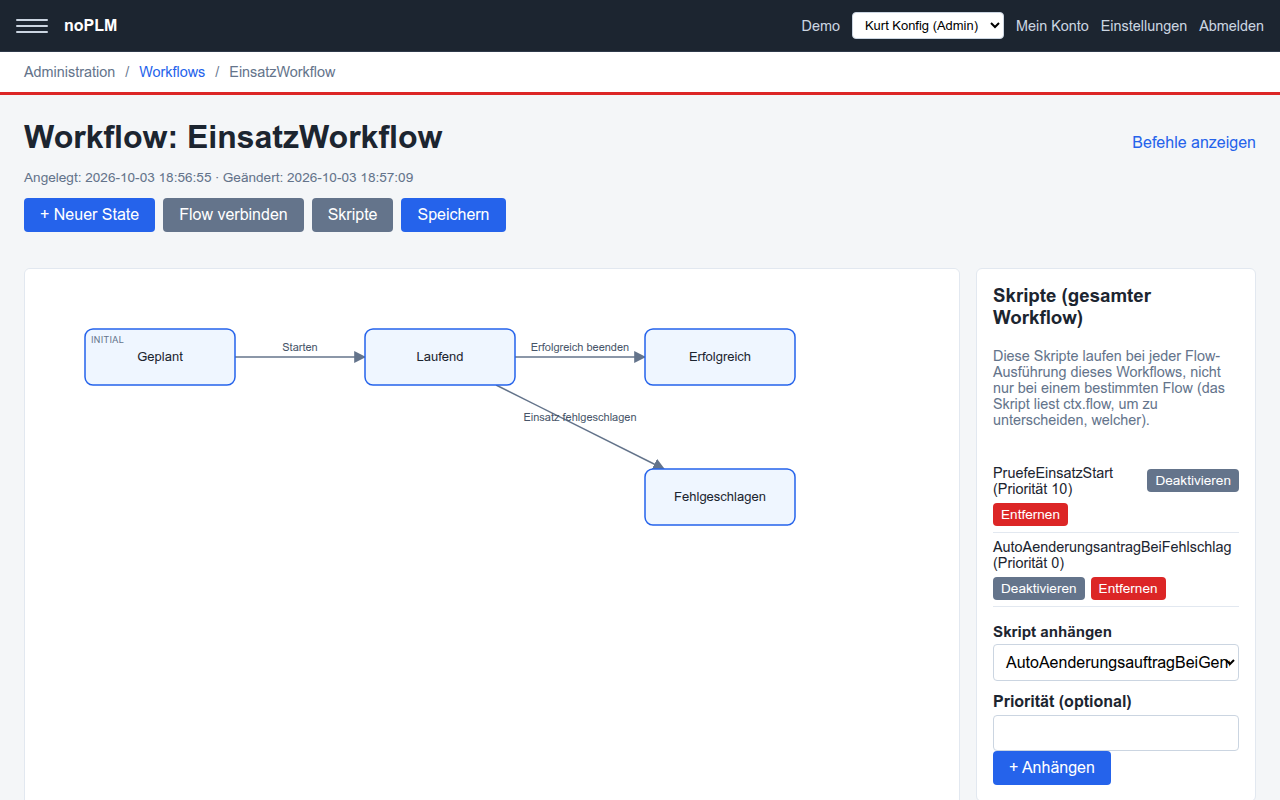Click the EinsatzWorkflow breadcrumb text
Screen dimensions: 1280x800
(x=282, y=72)
